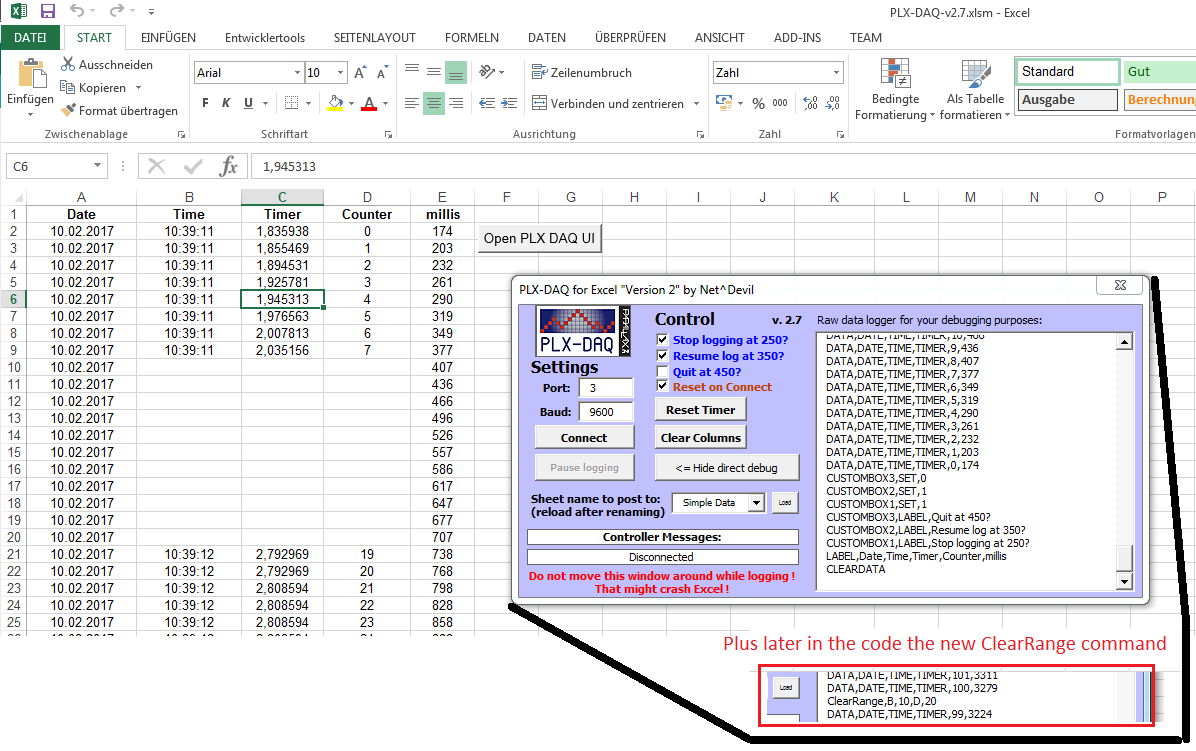
Task: Toggle underline U formatting
Action: (248, 103)
